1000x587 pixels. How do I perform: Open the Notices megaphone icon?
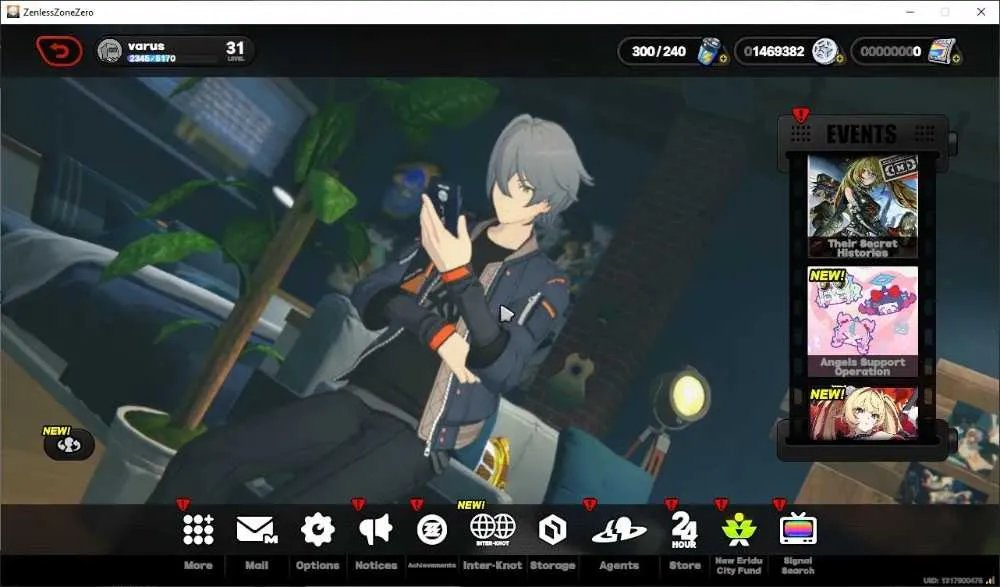pos(375,530)
